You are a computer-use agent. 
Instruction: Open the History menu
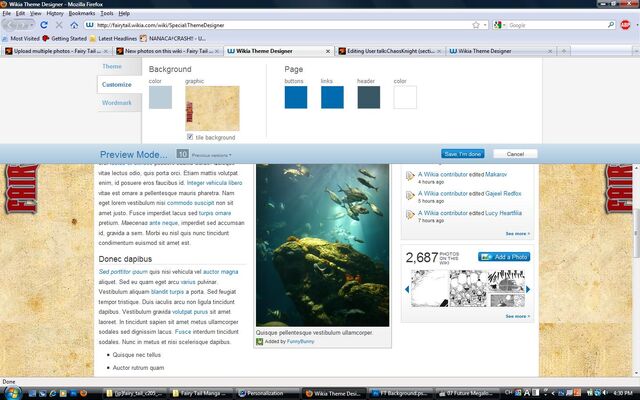coord(55,13)
